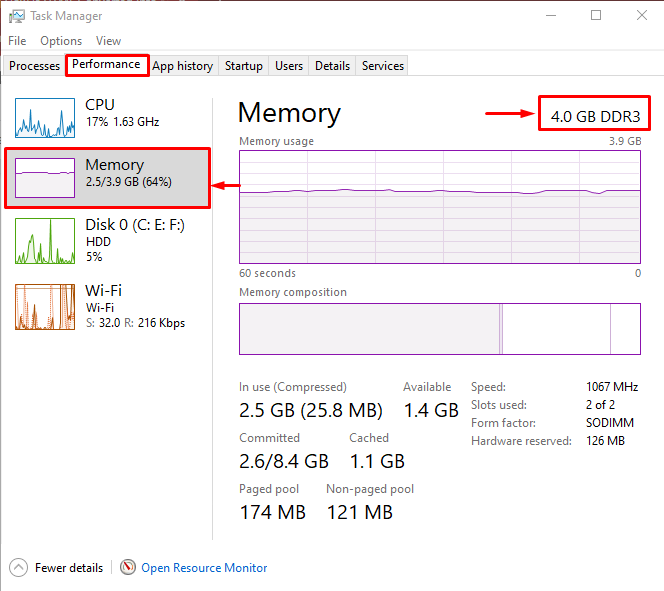Click the 1.1 GB Cached value

tap(377, 461)
